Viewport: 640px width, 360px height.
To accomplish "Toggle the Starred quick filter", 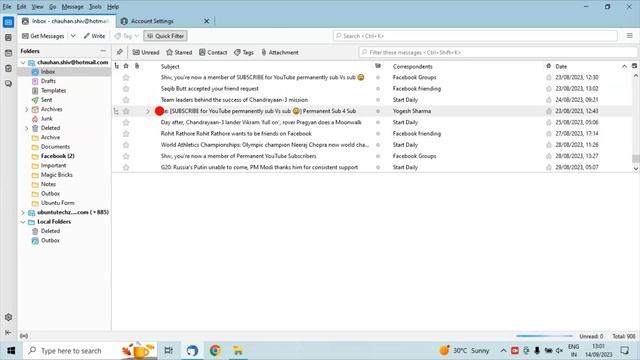I will [179, 52].
